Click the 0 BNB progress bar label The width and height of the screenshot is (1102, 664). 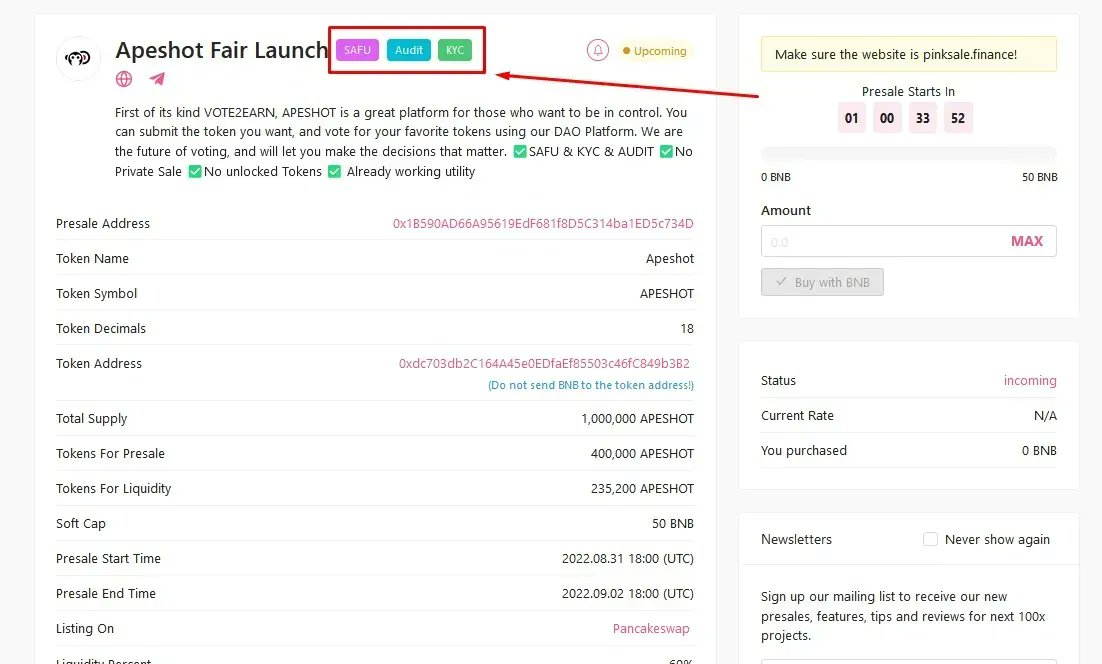coord(775,177)
